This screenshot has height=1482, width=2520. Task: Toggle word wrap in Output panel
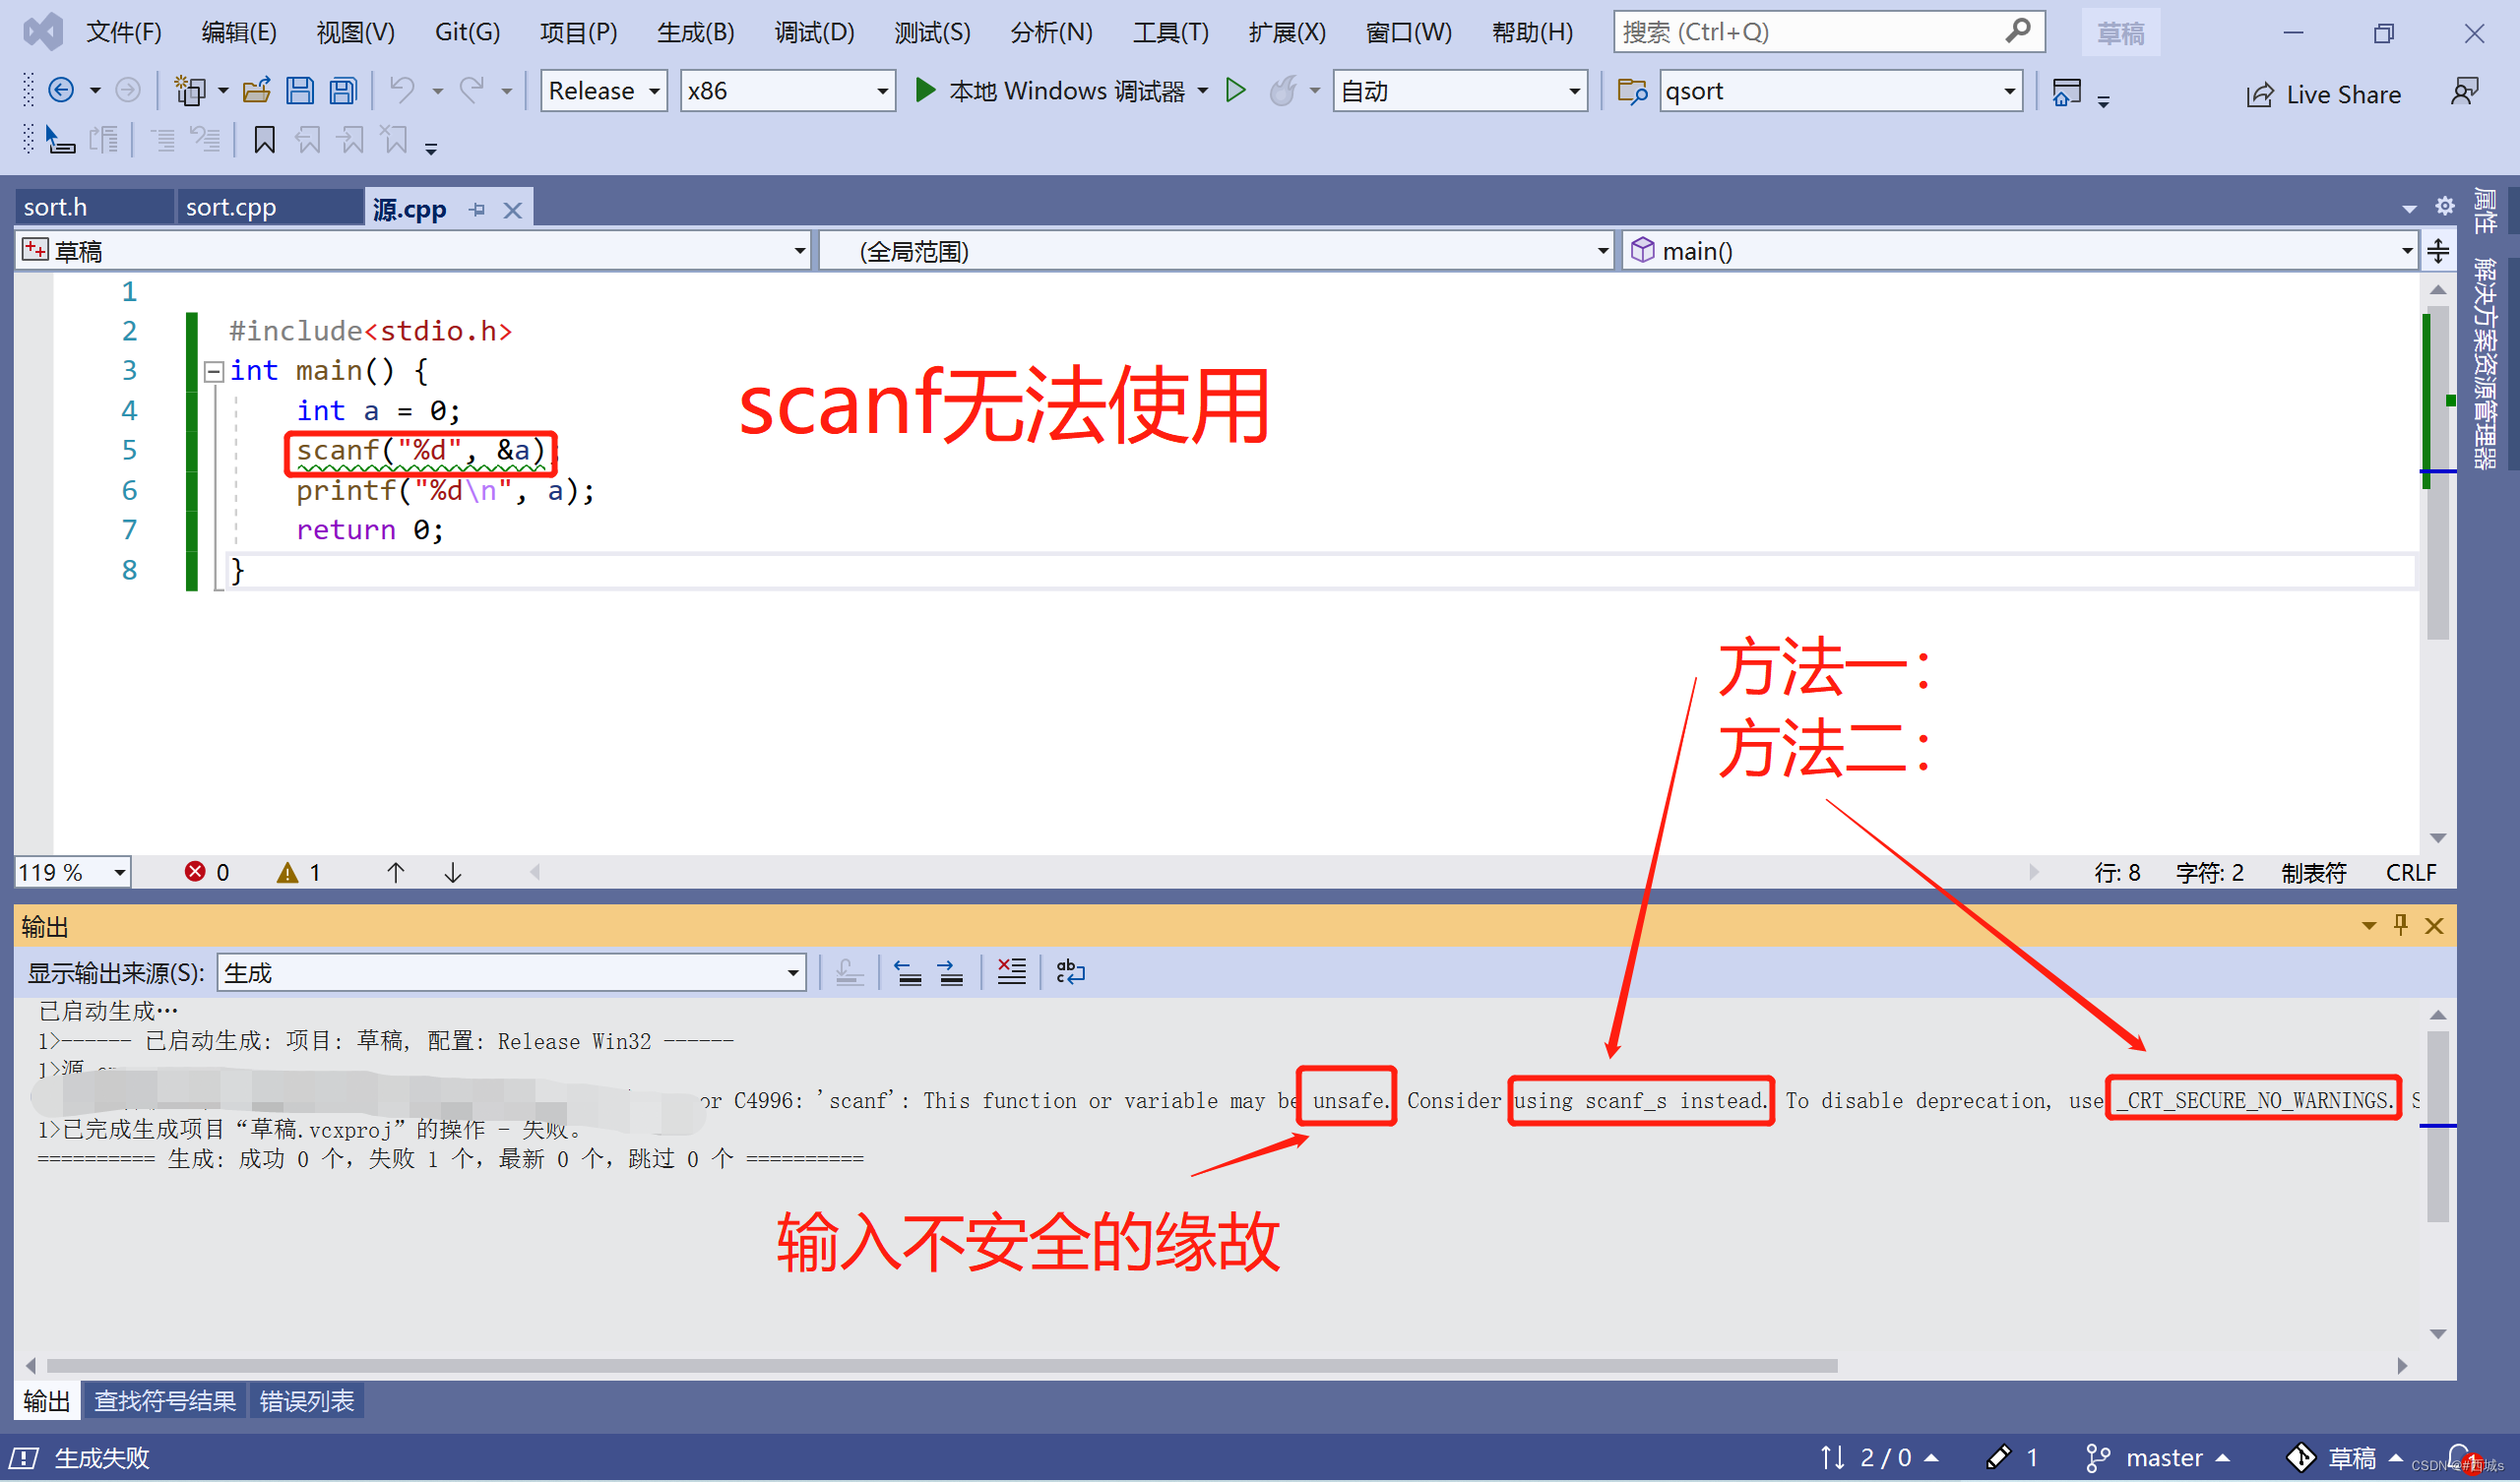[1070, 972]
